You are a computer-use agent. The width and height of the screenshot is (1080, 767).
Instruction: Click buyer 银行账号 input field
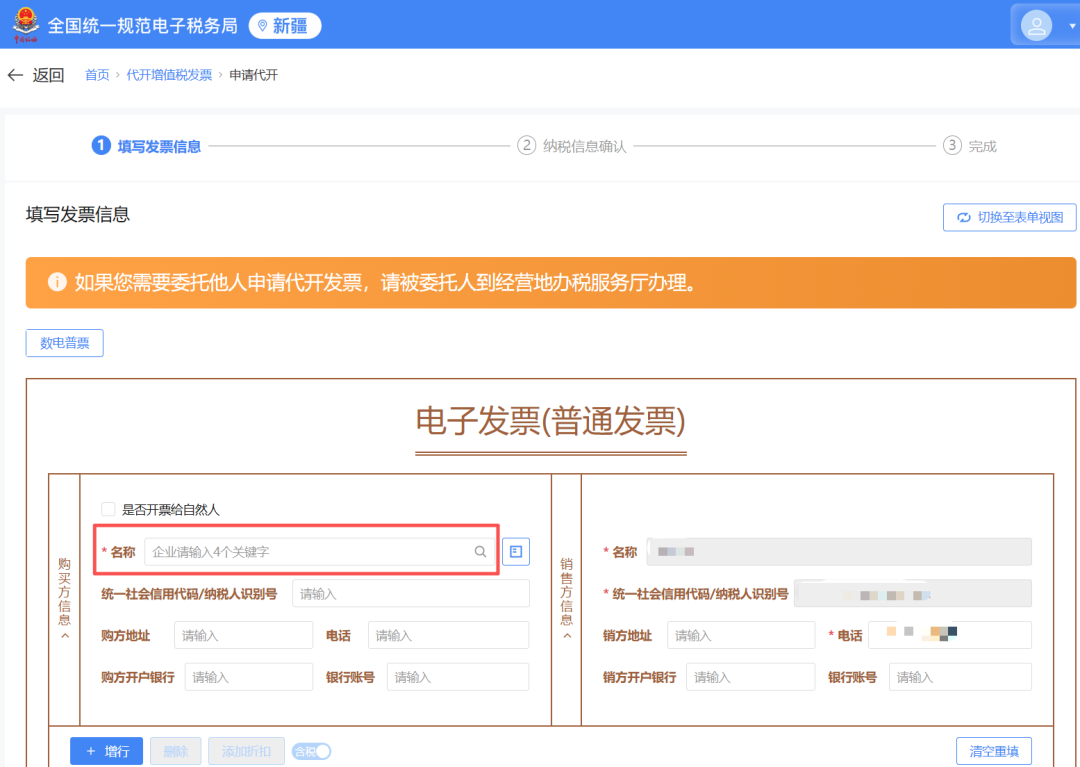pyautogui.click(x=458, y=677)
